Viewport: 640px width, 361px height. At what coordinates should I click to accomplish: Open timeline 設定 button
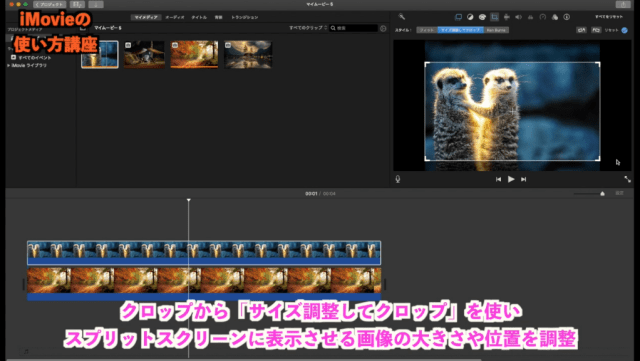[x=620, y=193]
